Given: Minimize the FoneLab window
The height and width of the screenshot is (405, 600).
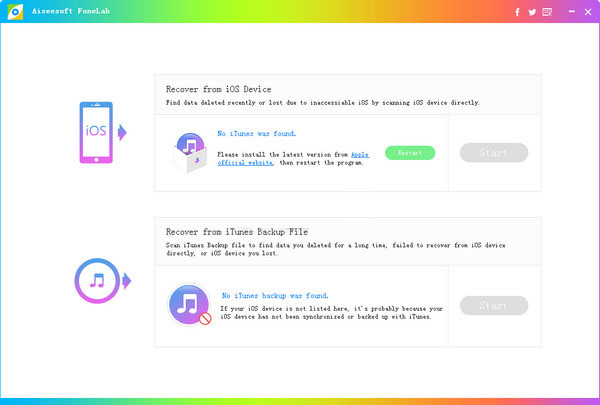Looking at the screenshot, I should (x=572, y=11).
